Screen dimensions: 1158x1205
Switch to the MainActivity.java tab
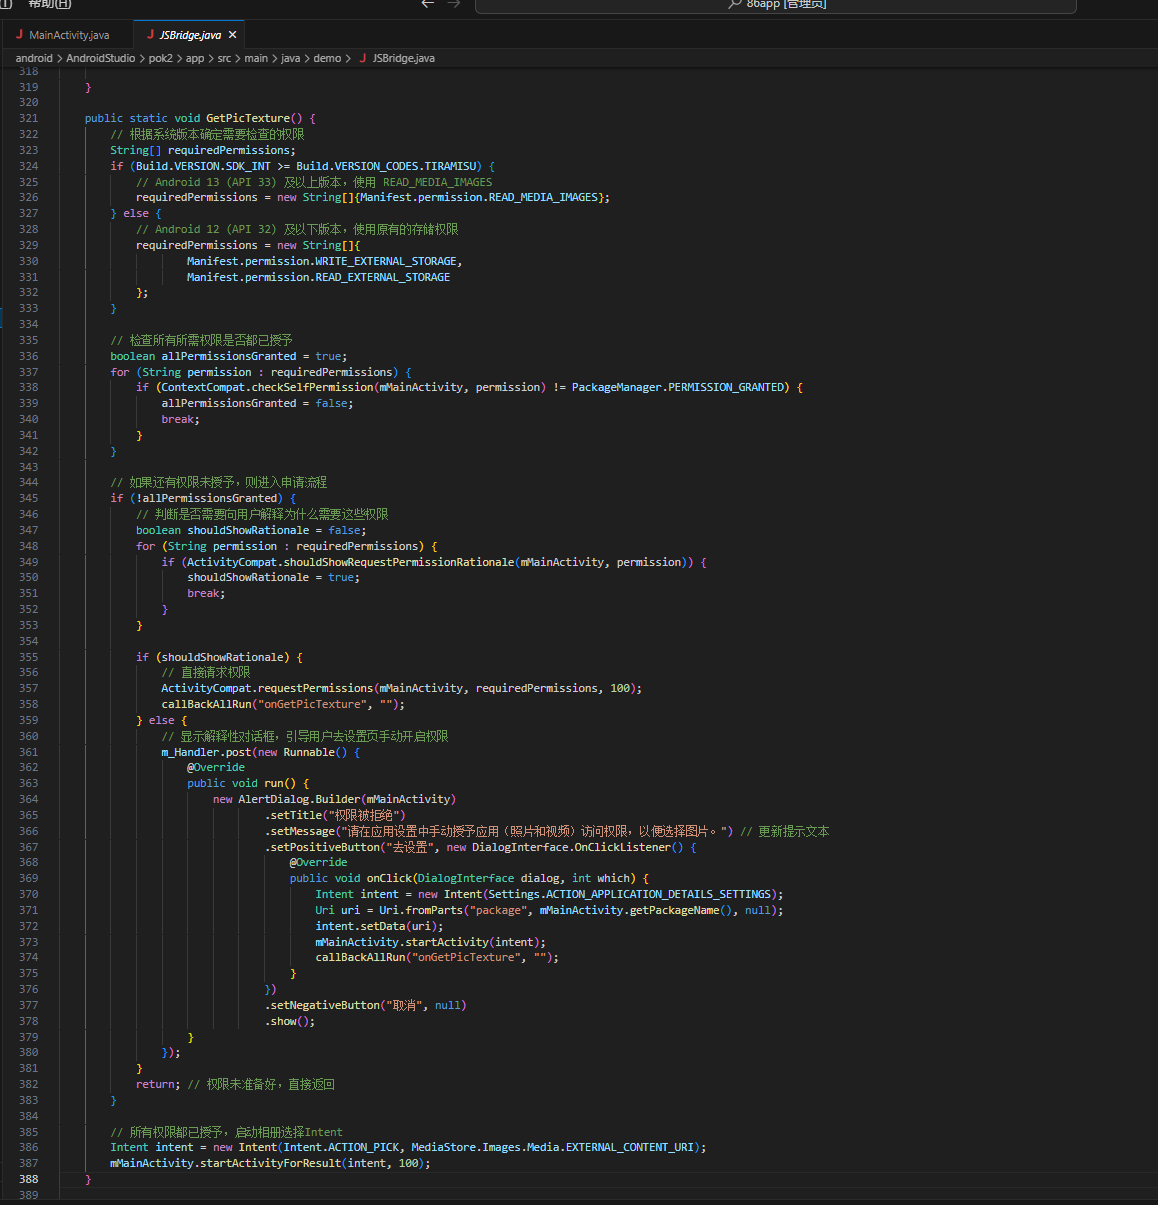(x=68, y=35)
